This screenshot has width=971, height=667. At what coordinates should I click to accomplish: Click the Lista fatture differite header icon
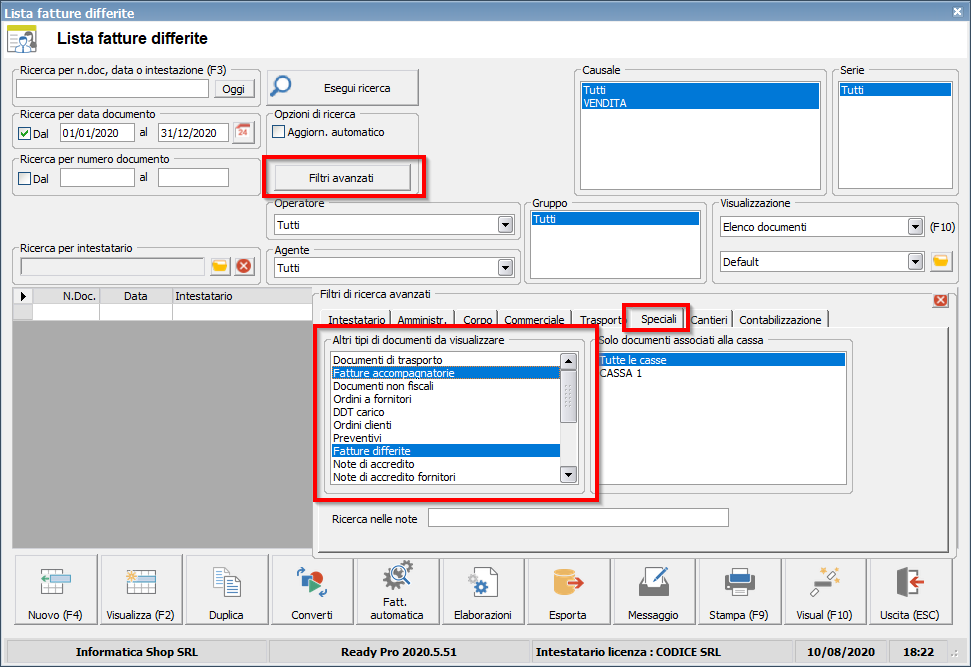coord(22,39)
